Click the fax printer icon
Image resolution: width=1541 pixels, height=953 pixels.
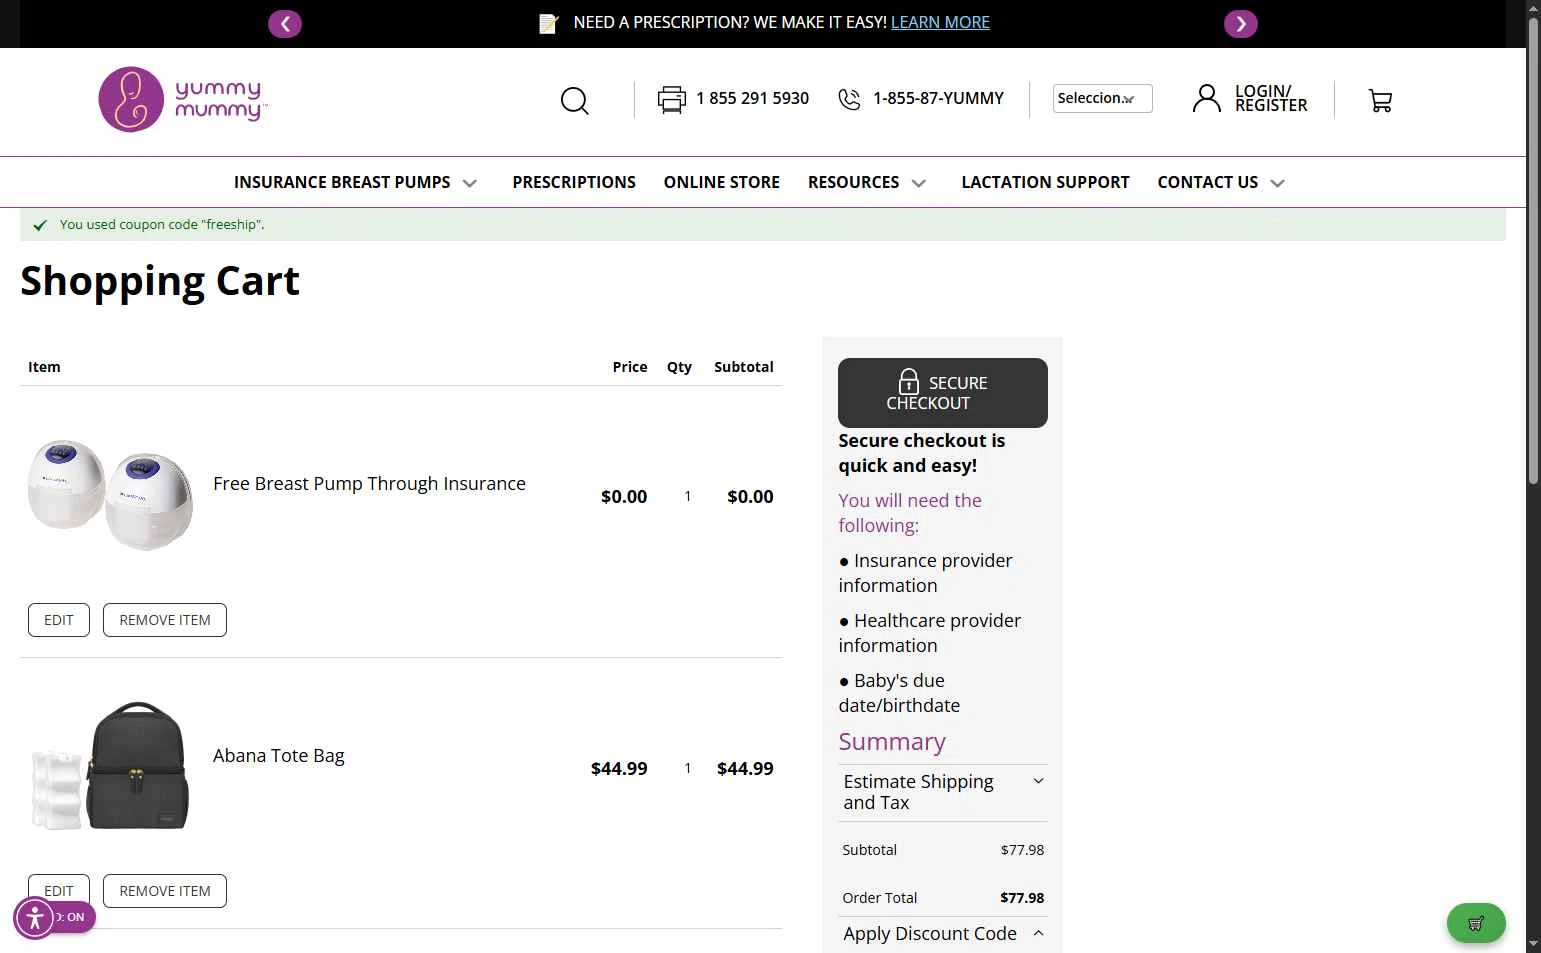click(x=672, y=99)
